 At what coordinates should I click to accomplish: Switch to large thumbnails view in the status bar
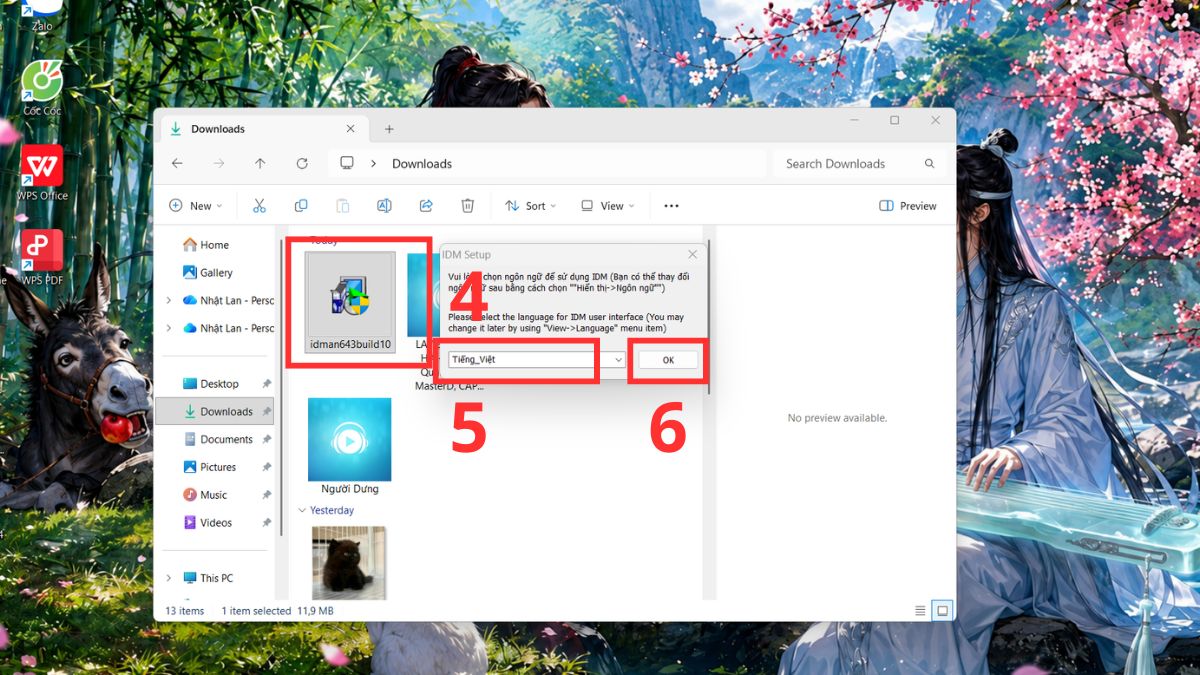click(x=942, y=610)
